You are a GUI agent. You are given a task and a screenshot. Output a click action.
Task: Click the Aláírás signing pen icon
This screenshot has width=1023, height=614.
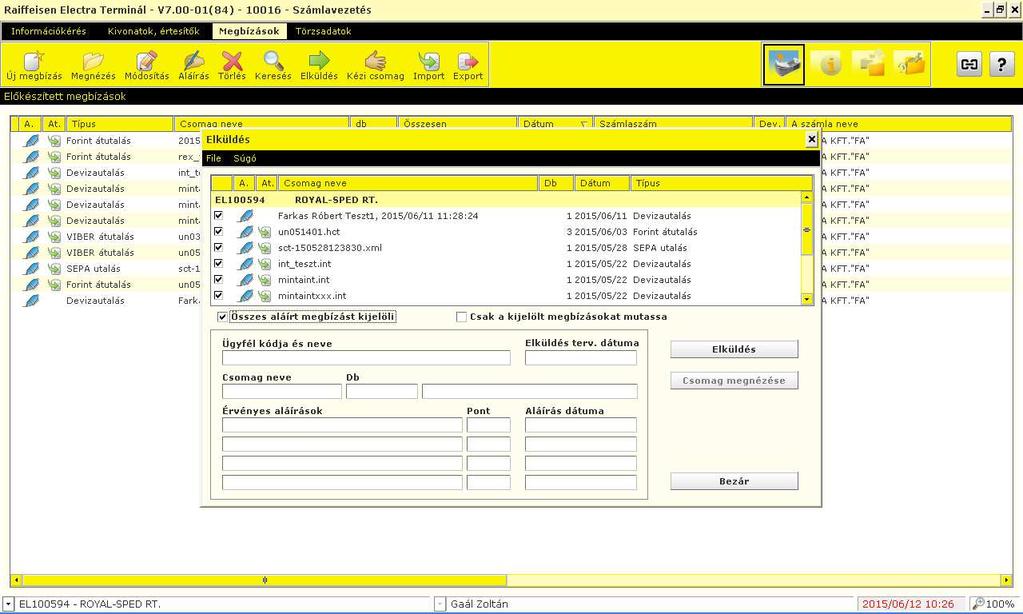(194, 61)
